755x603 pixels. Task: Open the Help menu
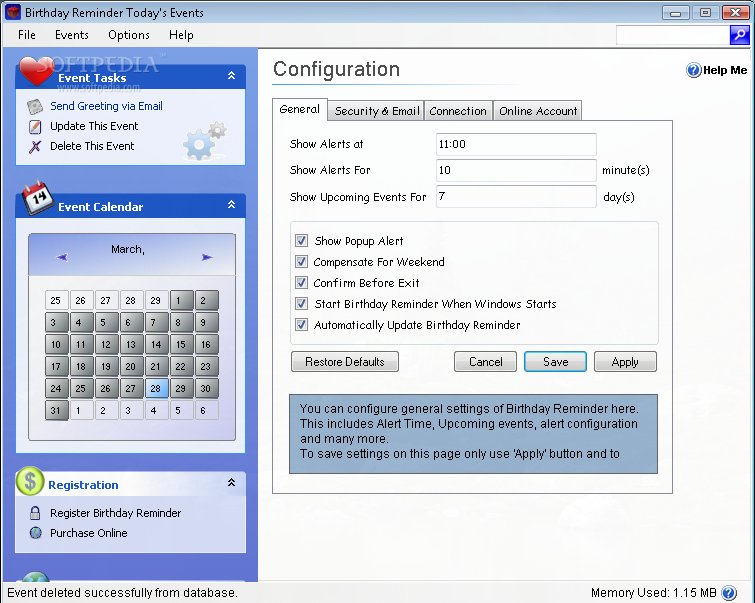click(181, 35)
